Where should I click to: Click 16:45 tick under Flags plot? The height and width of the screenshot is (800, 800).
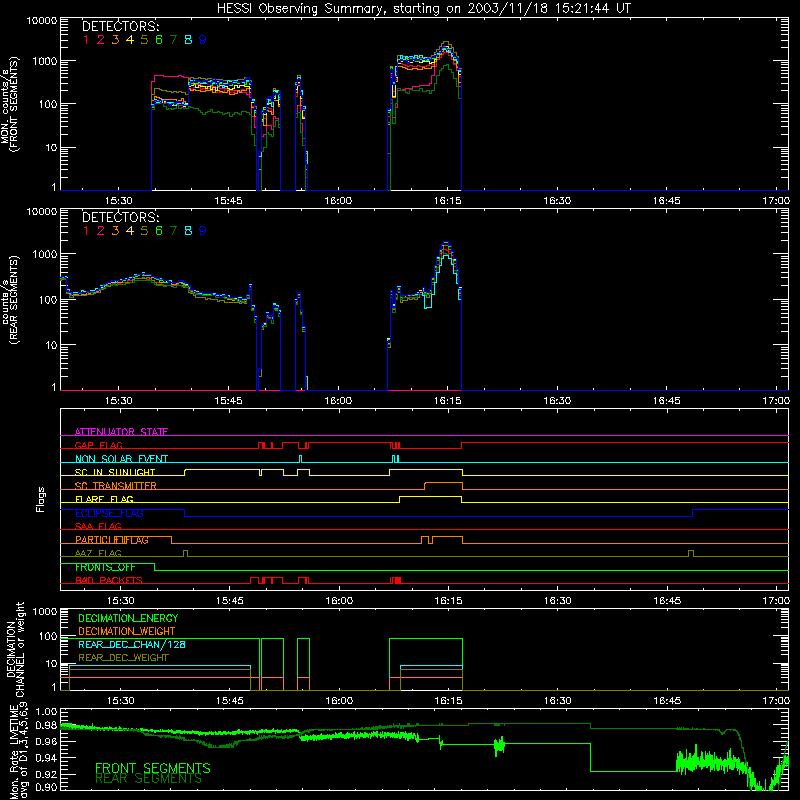click(667, 601)
